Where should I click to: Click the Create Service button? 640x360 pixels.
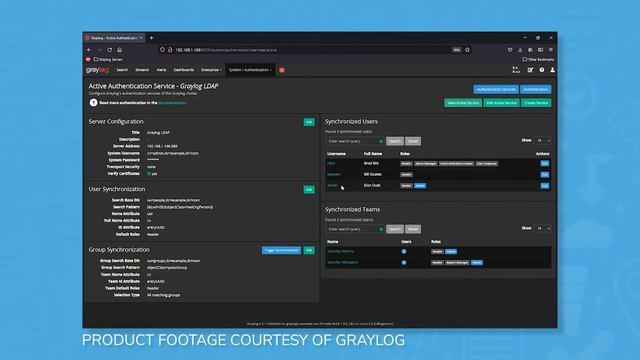pos(536,103)
